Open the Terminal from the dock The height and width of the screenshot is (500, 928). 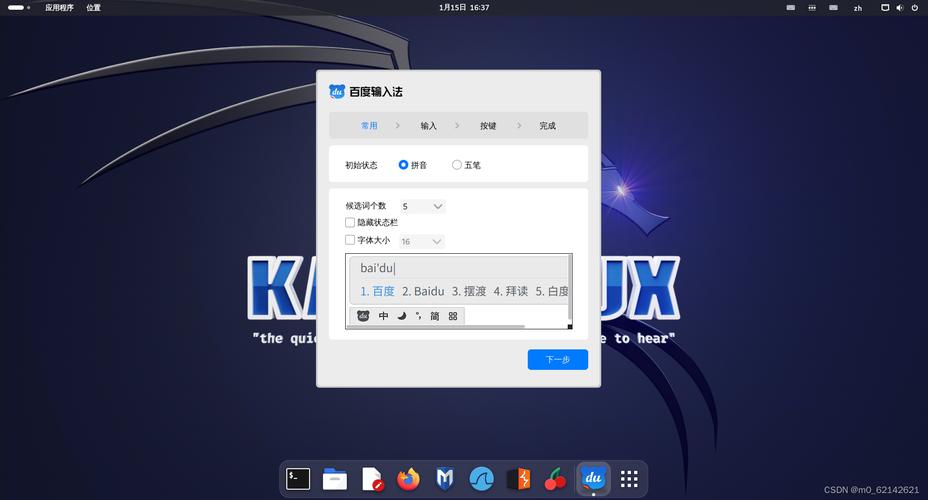coord(298,479)
